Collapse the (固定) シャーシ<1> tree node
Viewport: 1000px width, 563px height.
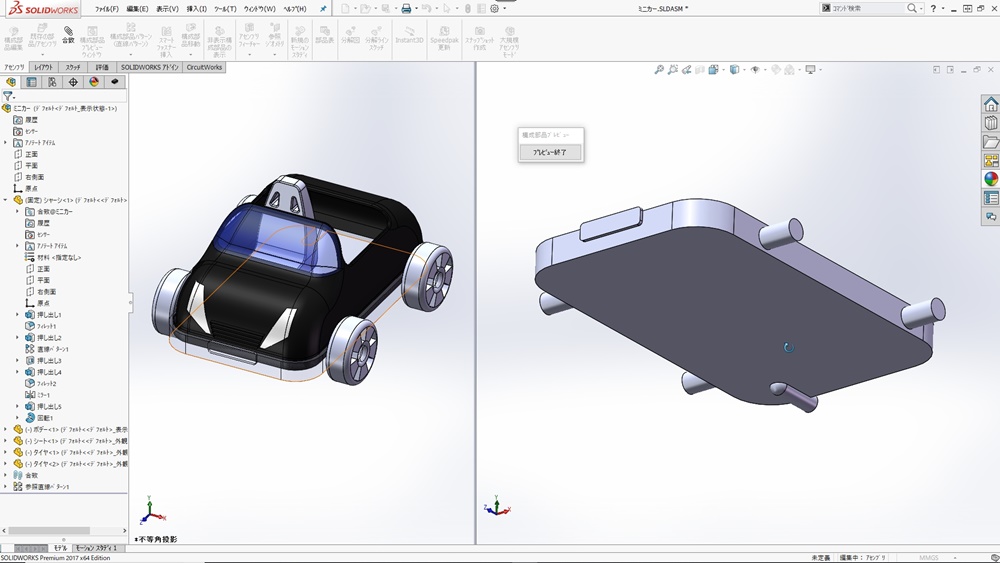coord(6,200)
